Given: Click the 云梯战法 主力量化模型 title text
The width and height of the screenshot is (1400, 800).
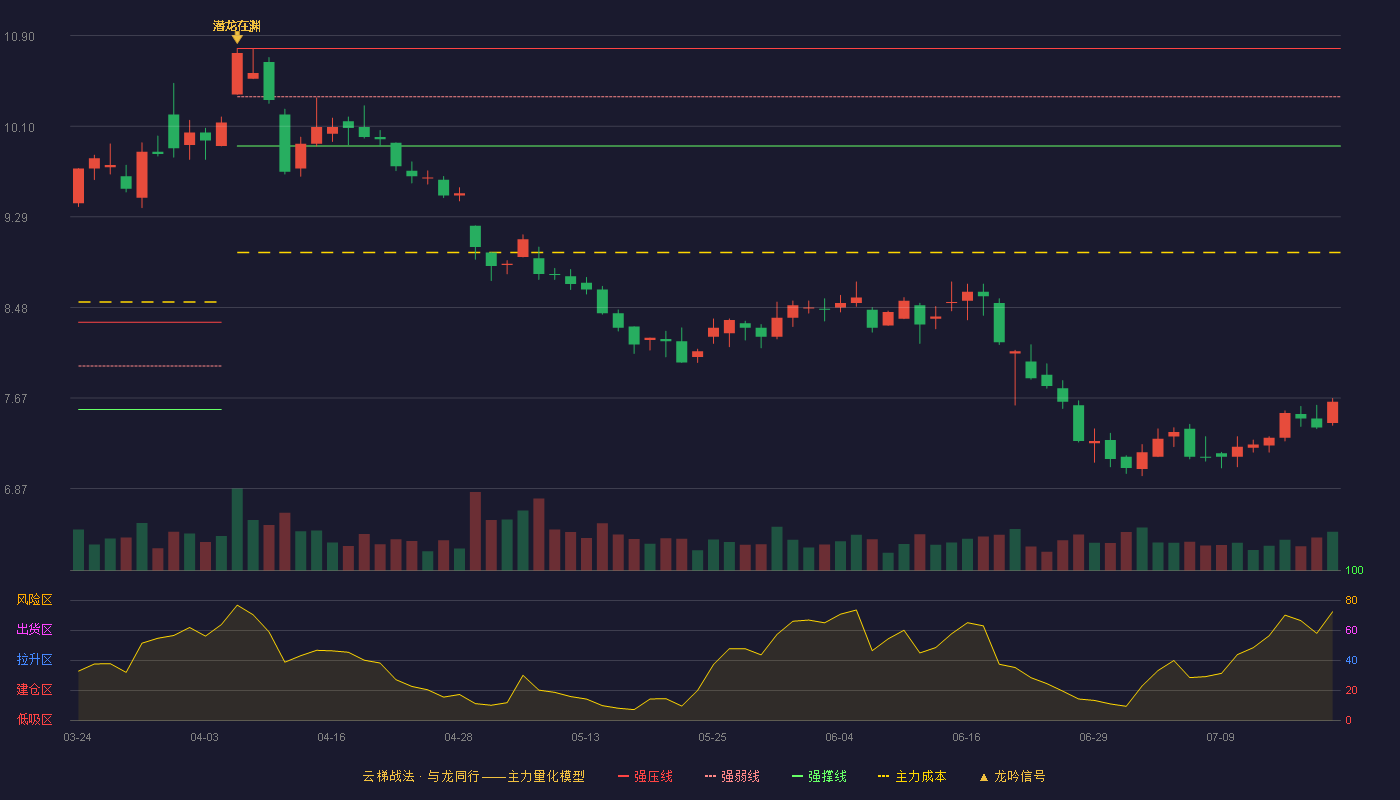Looking at the screenshot, I should pos(473,776).
